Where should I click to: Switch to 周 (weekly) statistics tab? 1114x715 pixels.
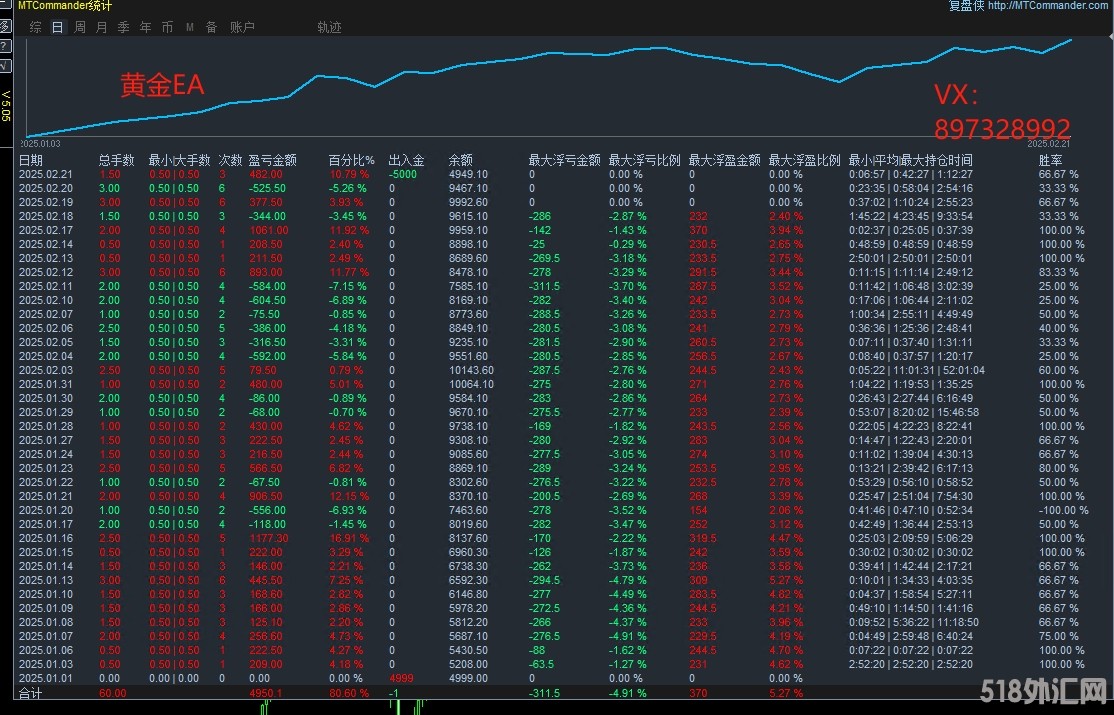tap(79, 27)
